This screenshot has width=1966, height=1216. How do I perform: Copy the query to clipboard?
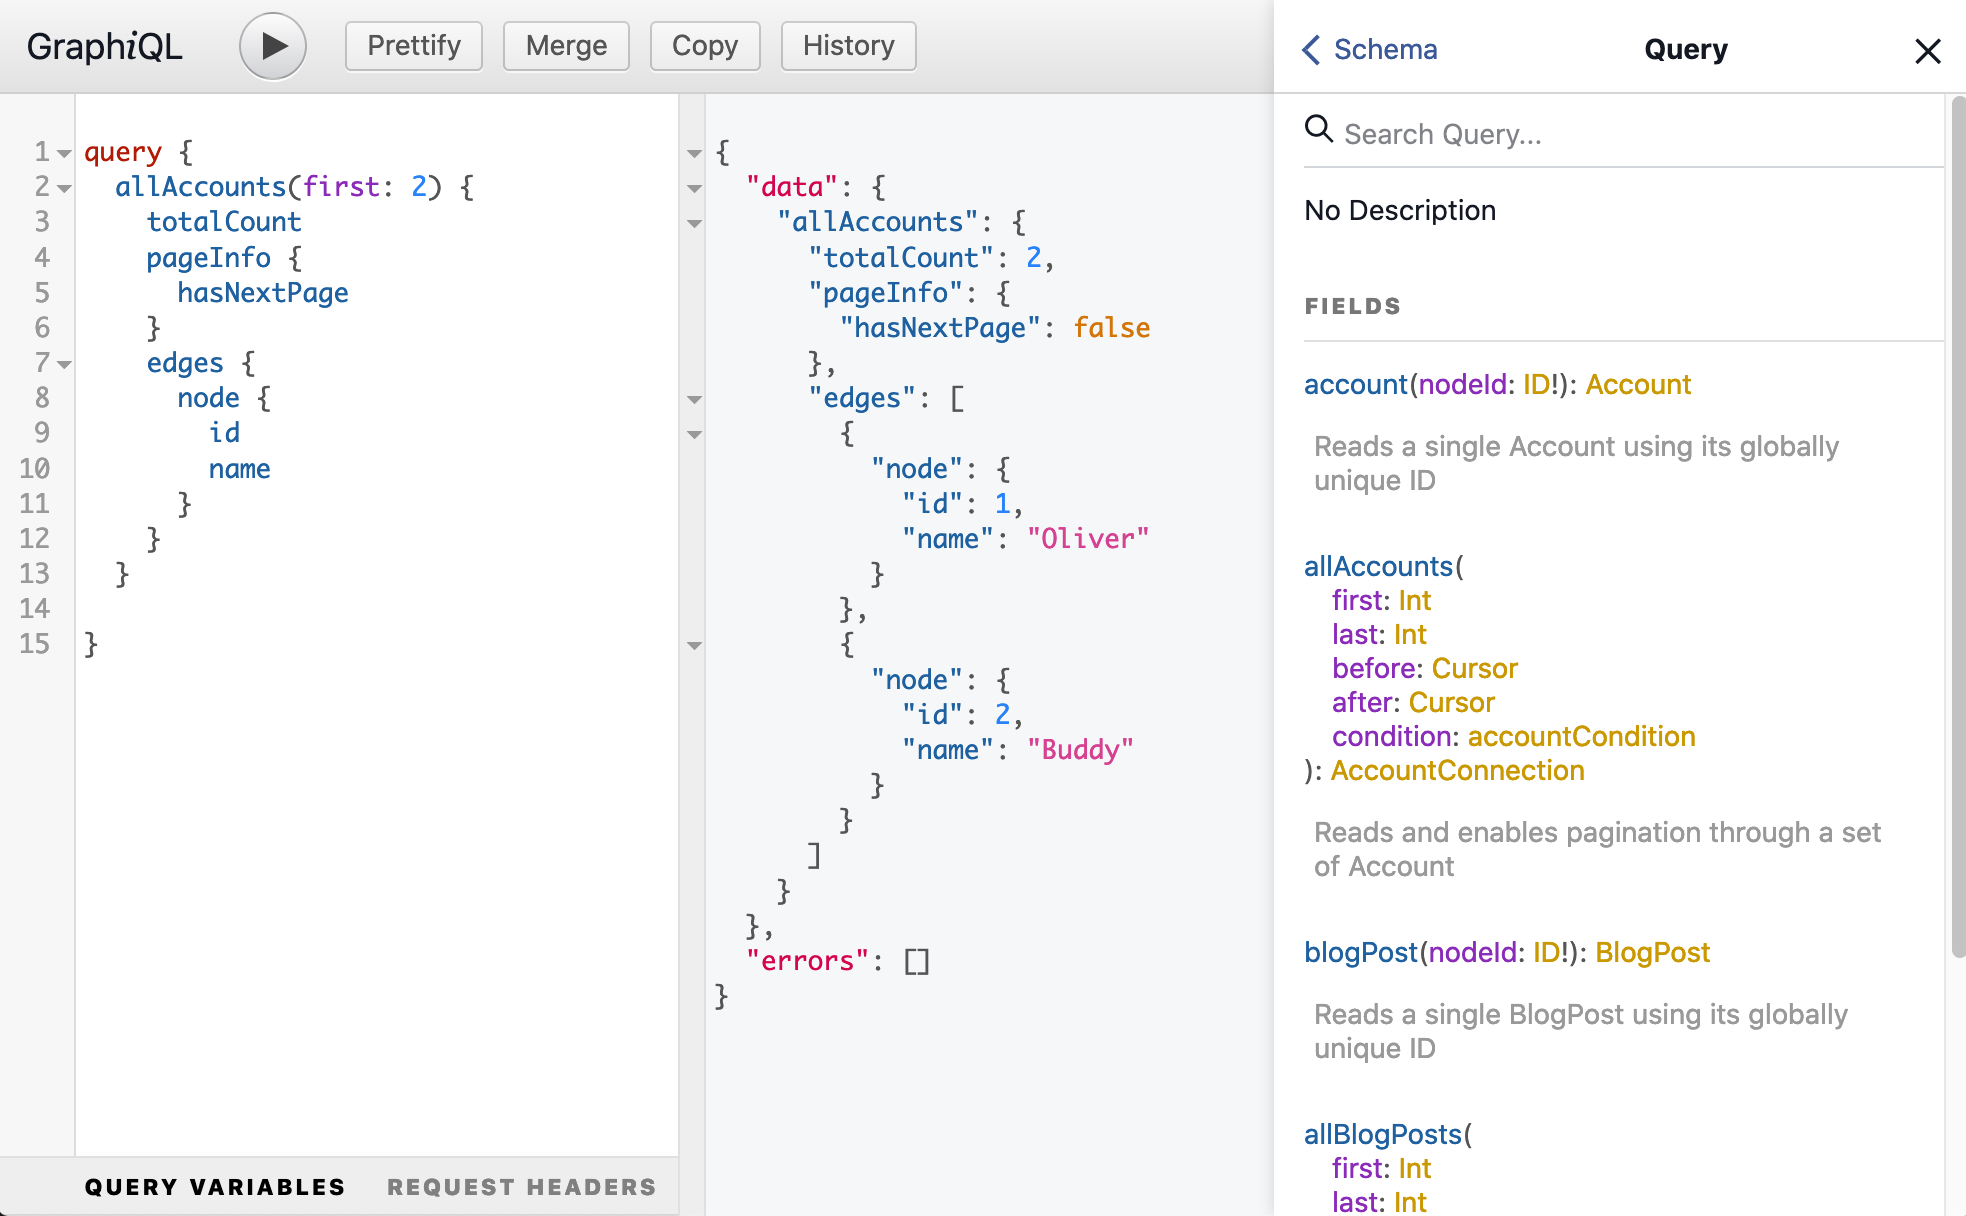(x=704, y=46)
